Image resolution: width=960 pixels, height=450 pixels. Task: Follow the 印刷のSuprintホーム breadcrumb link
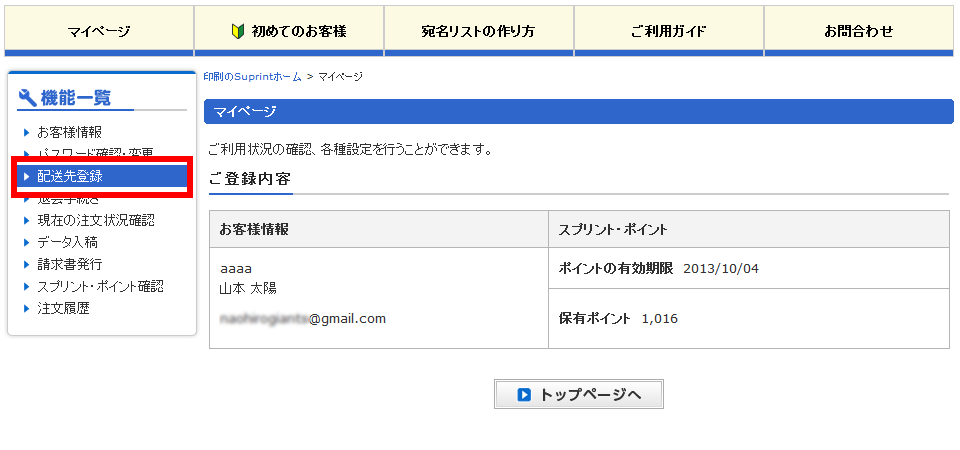point(252,77)
